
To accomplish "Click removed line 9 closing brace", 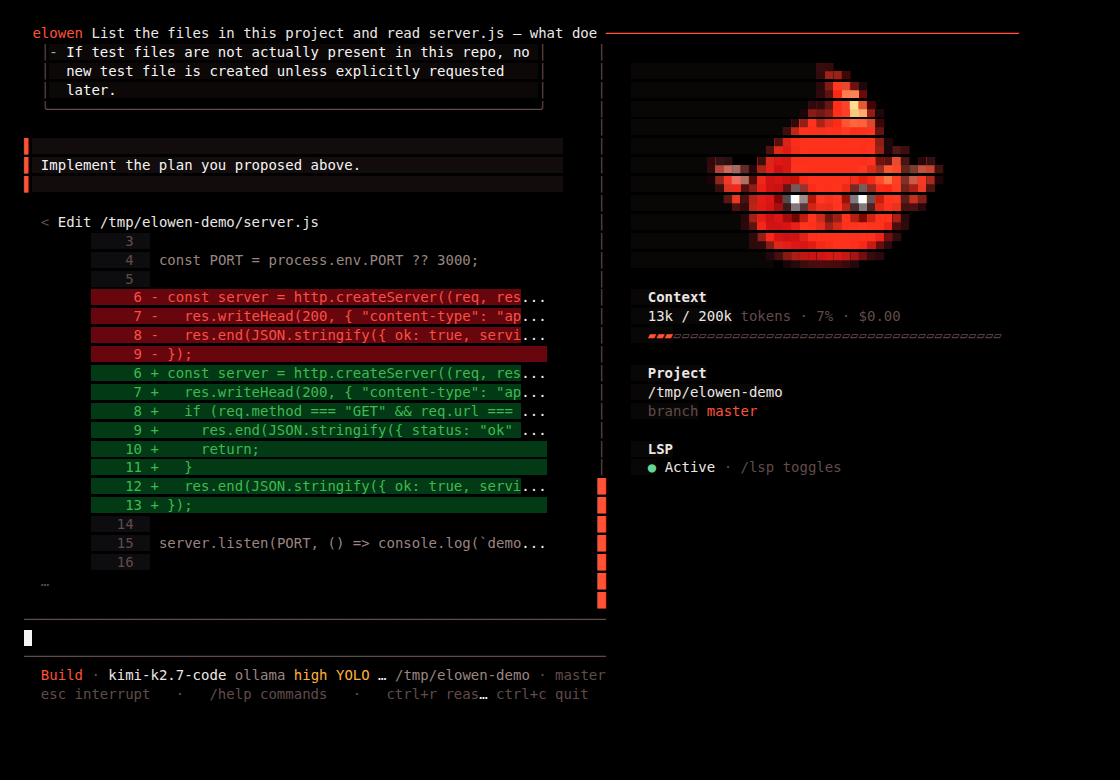I will pos(319,354).
